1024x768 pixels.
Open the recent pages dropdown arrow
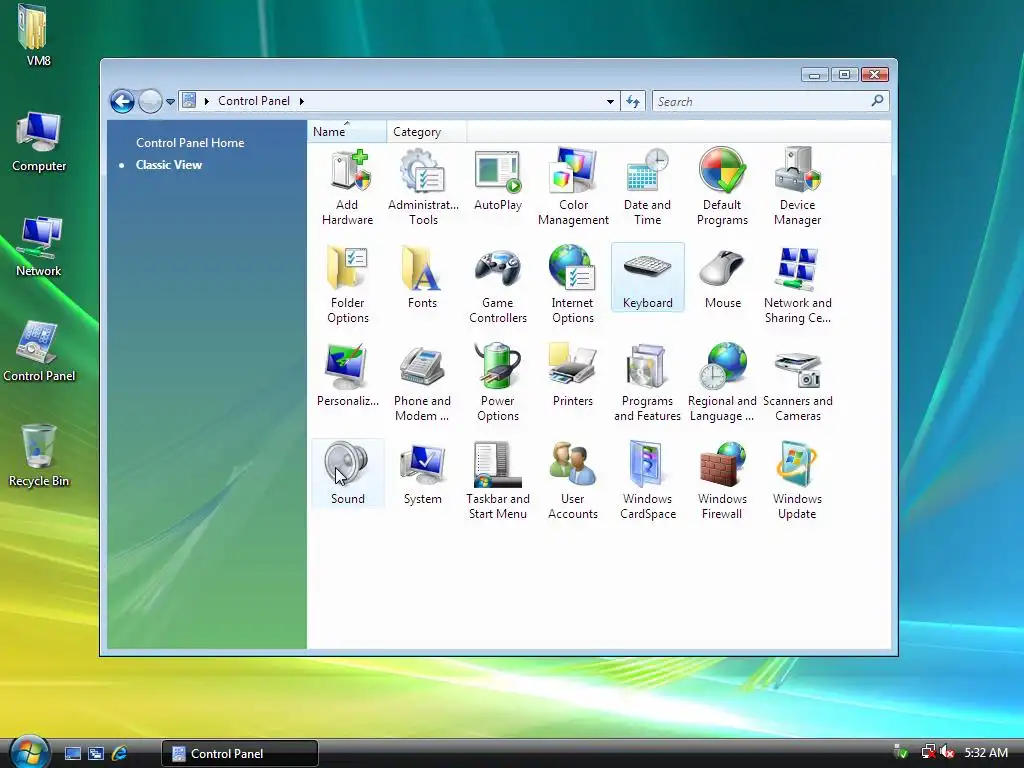click(x=170, y=102)
